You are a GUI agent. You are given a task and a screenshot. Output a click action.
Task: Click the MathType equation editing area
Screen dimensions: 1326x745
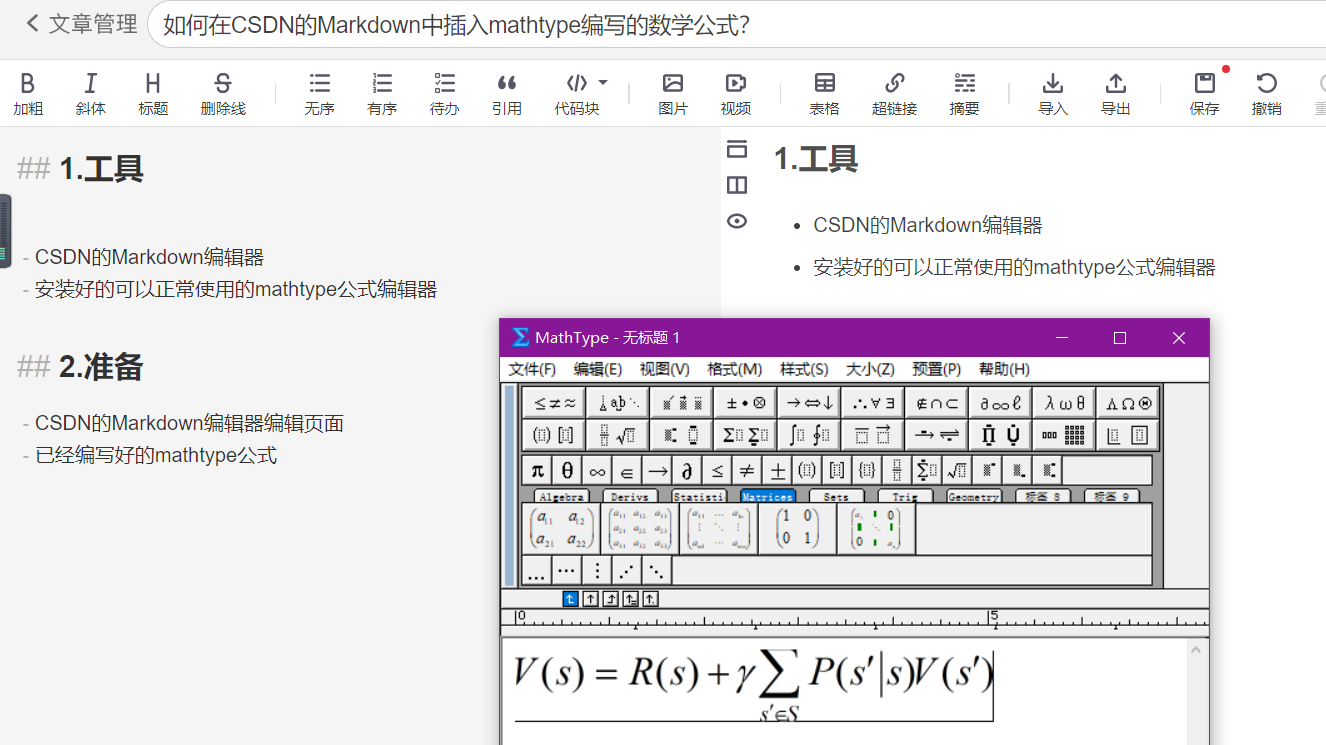(843, 690)
